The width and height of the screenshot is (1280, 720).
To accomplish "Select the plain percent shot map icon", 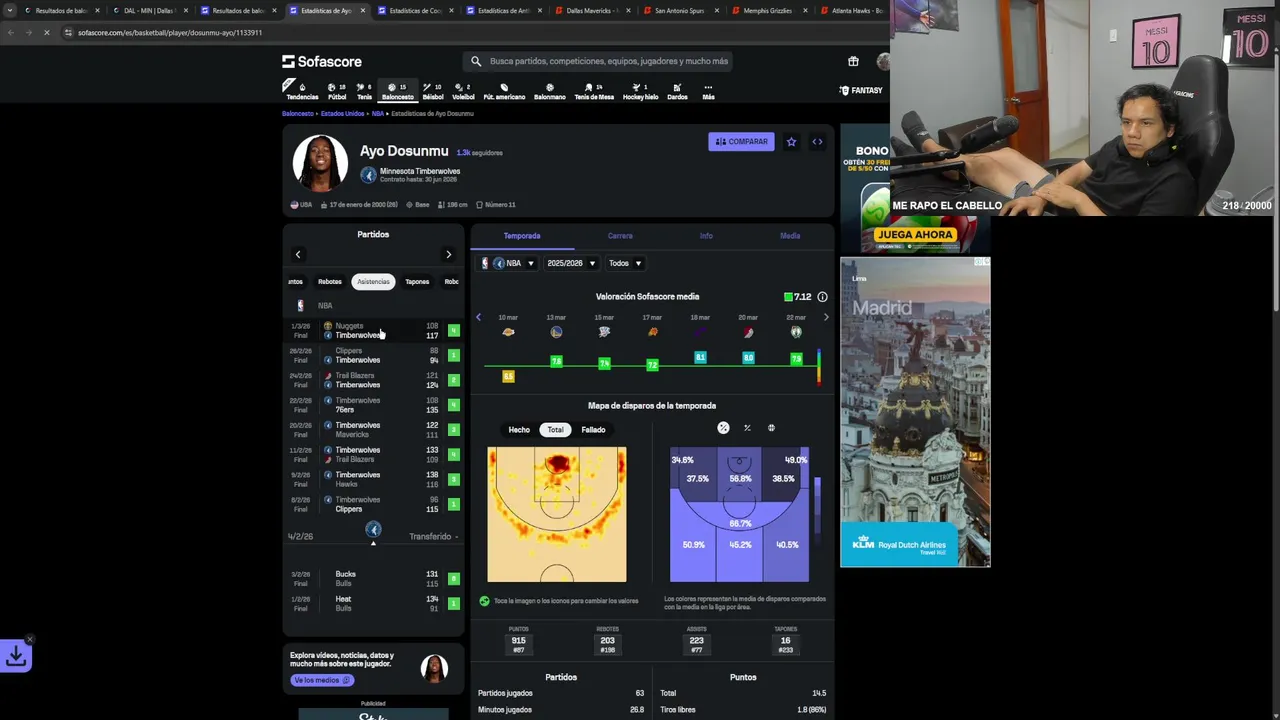I will point(747,428).
